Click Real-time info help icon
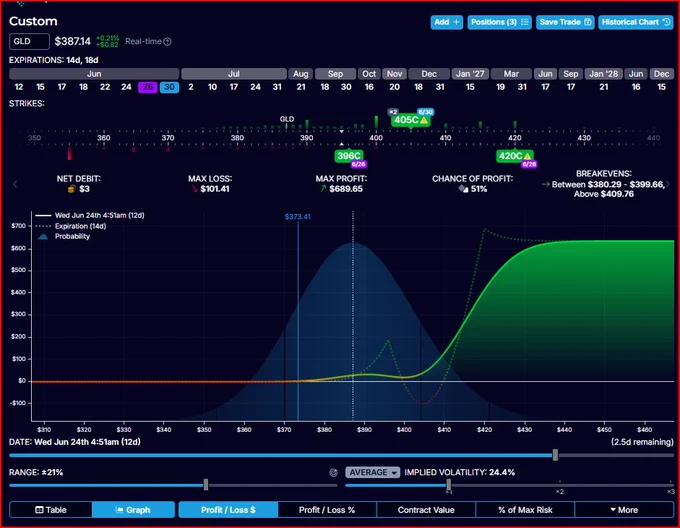This screenshot has width=680, height=528. click(167, 42)
